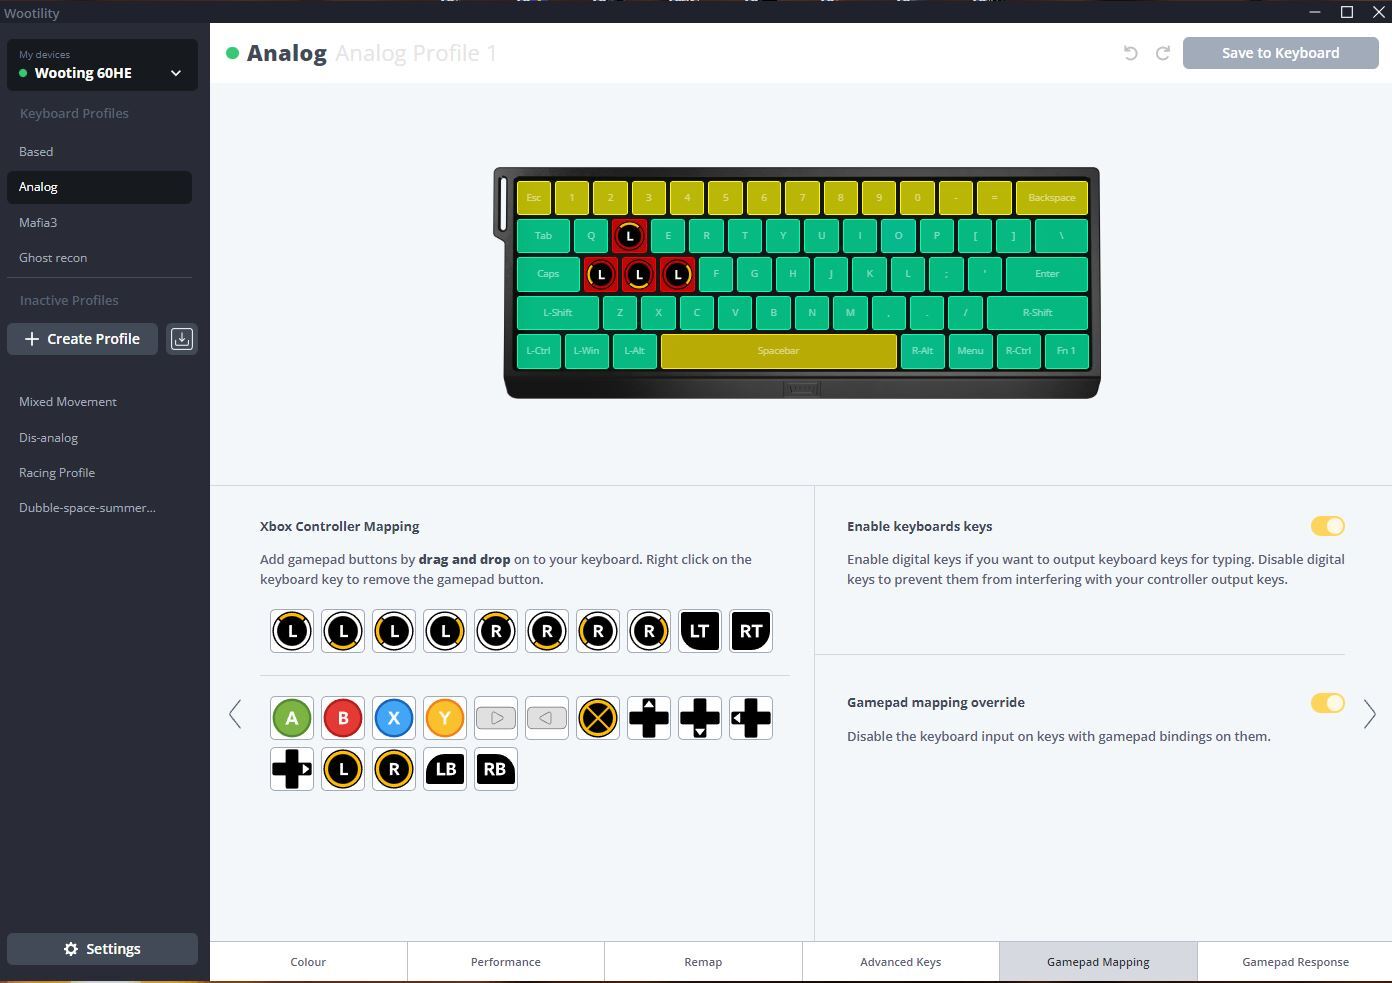
Task: Click Save to Keyboard button
Action: [x=1280, y=53]
